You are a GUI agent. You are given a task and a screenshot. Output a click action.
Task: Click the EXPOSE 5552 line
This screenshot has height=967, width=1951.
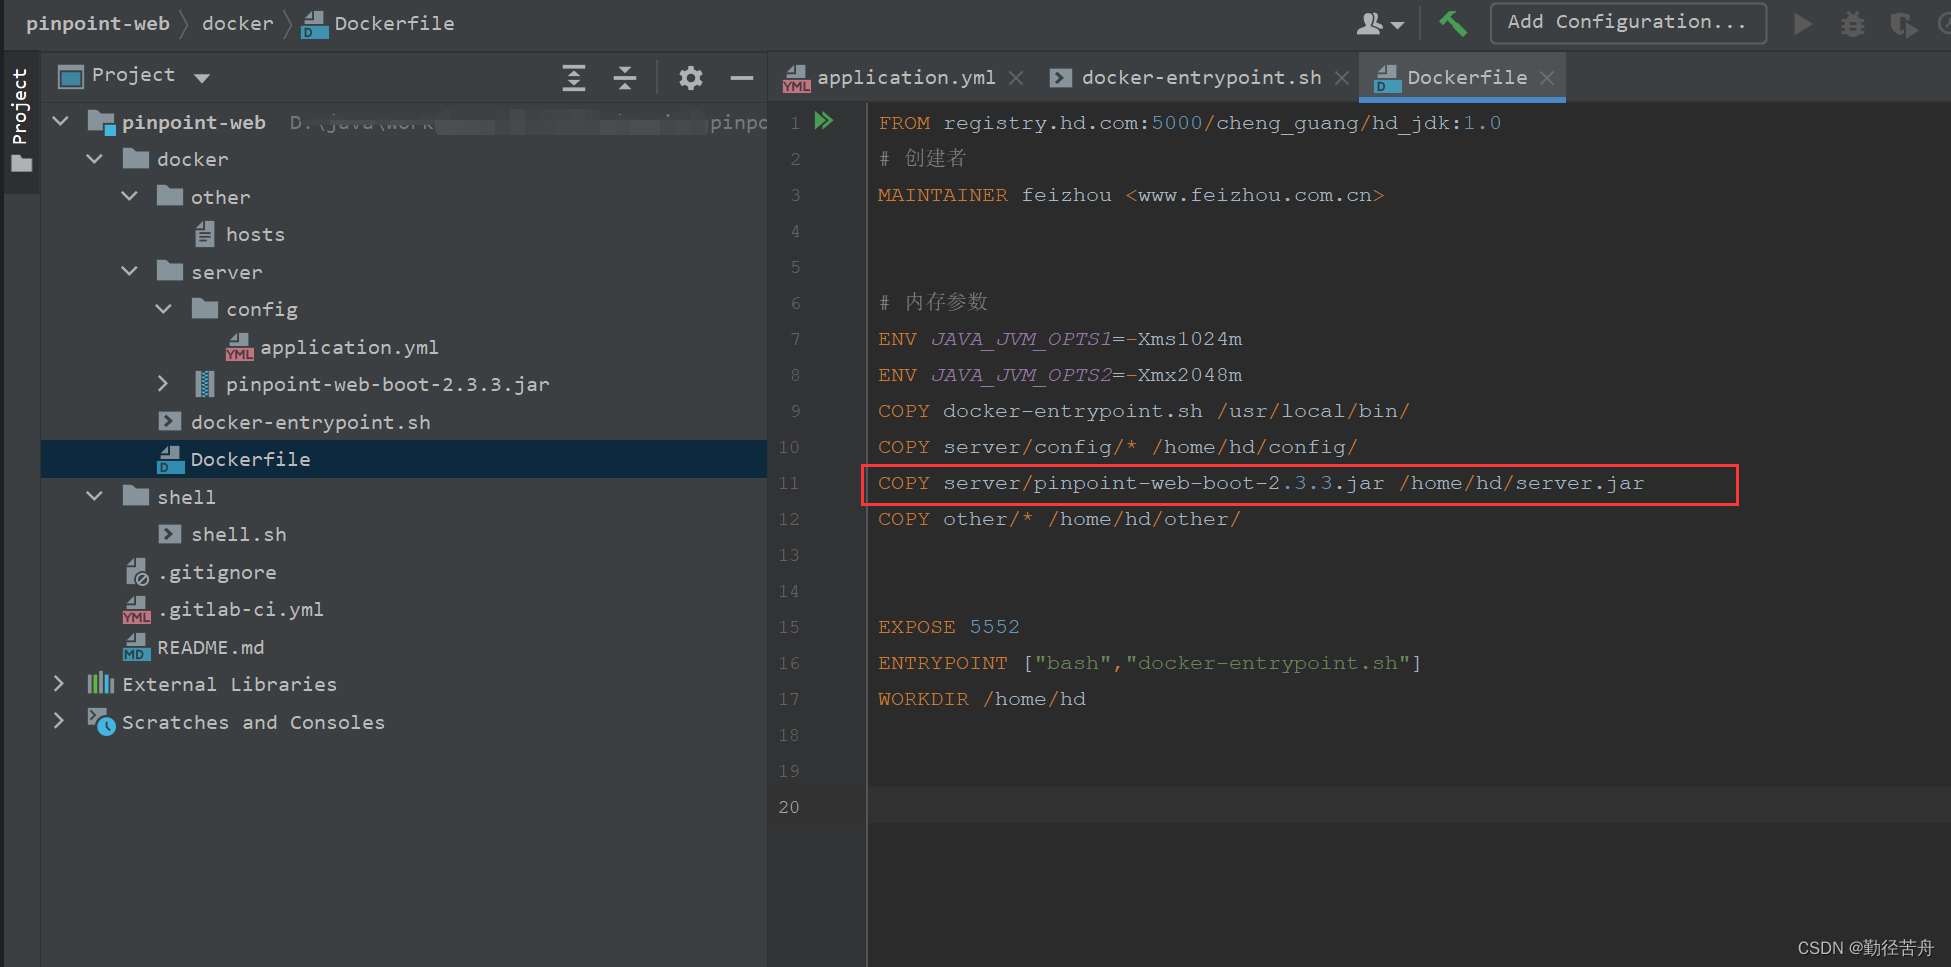[949, 627]
